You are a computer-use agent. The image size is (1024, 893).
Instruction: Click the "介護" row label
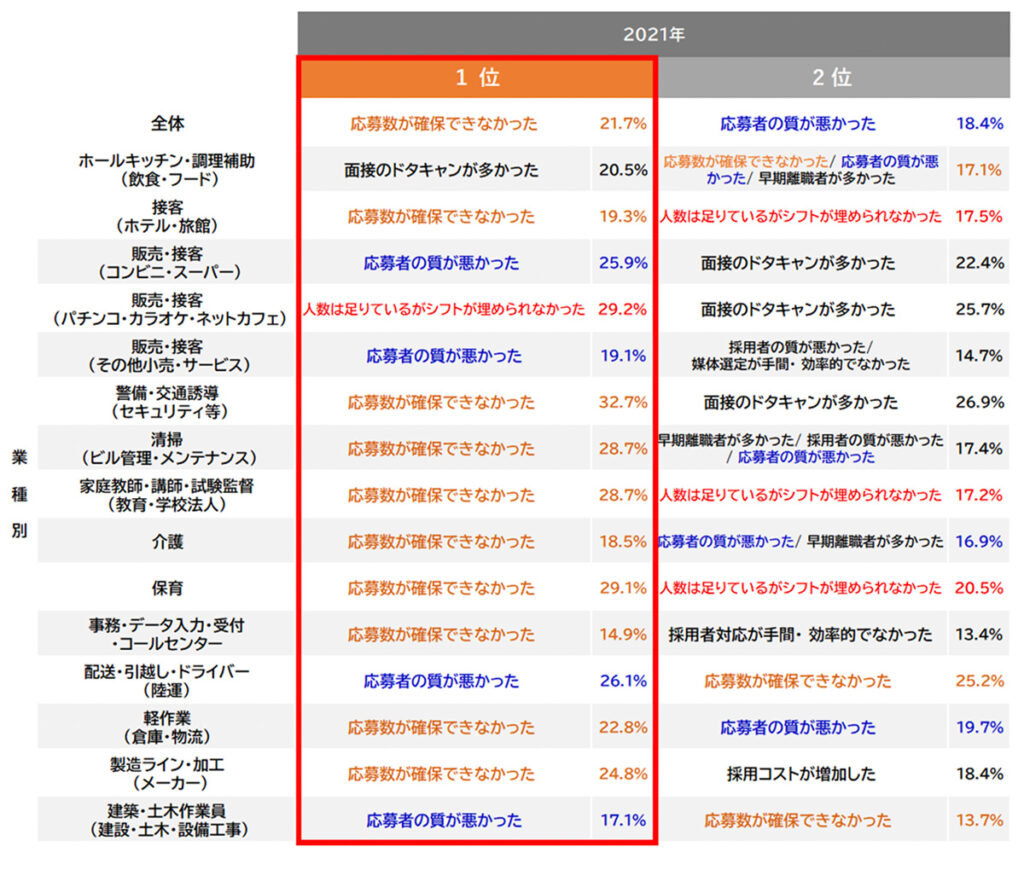(168, 542)
